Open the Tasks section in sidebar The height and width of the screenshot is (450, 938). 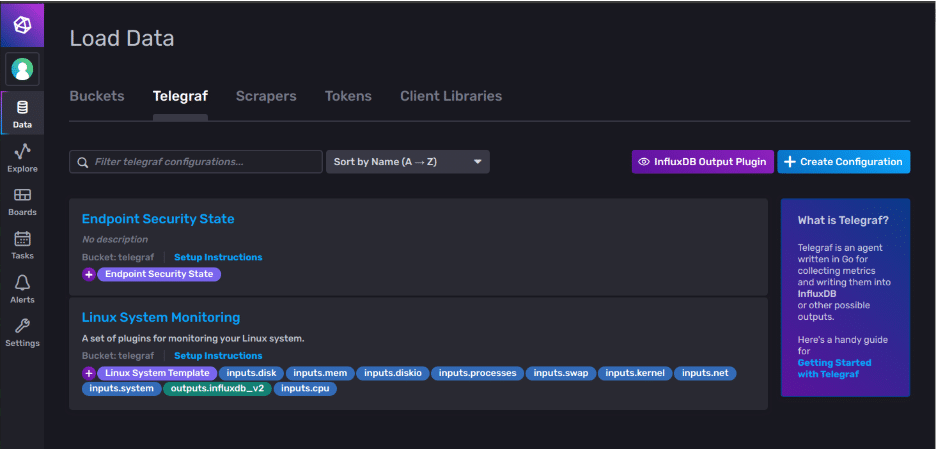pyautogui.click(x=22, y=246)
